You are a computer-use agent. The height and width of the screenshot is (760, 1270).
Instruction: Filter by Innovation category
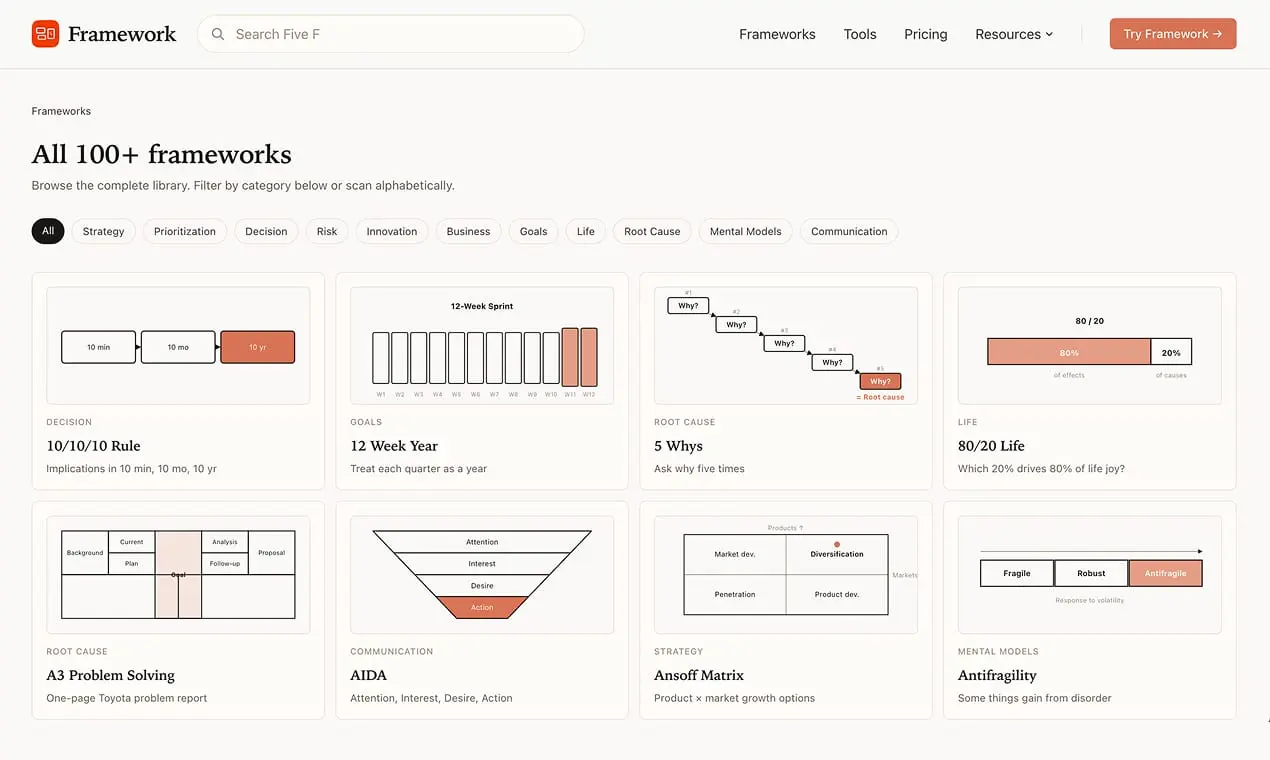392,231
